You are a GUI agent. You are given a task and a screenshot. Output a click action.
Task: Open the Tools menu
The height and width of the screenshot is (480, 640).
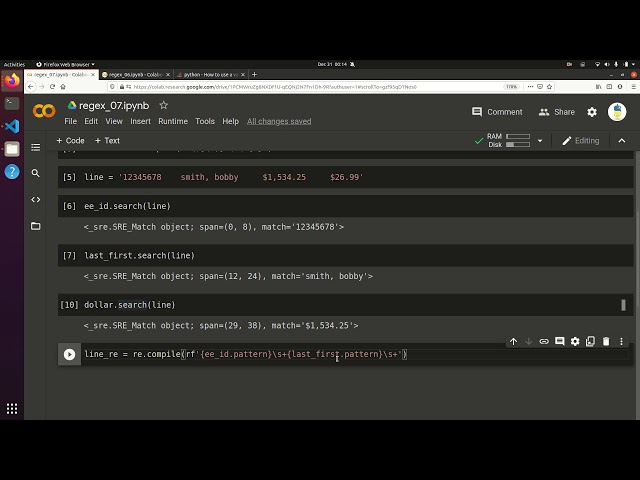tap(205, 121)
